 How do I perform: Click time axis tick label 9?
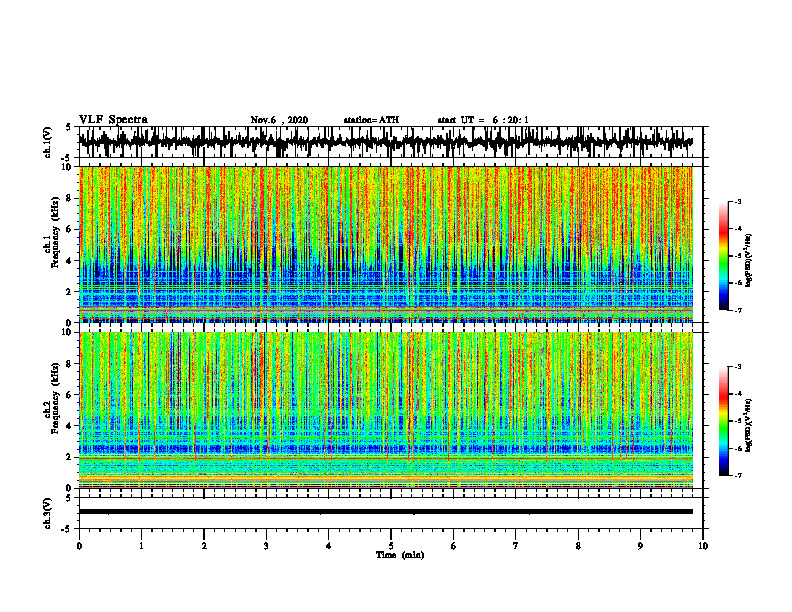tap(640, 546)
